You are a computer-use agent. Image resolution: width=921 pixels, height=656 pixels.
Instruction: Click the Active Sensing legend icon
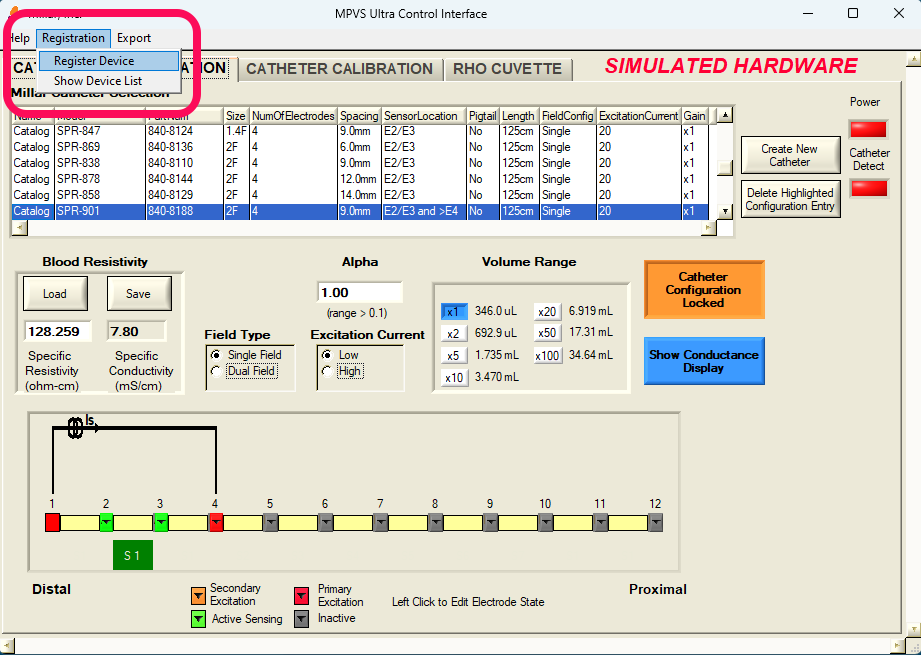(x=199, y=618)
